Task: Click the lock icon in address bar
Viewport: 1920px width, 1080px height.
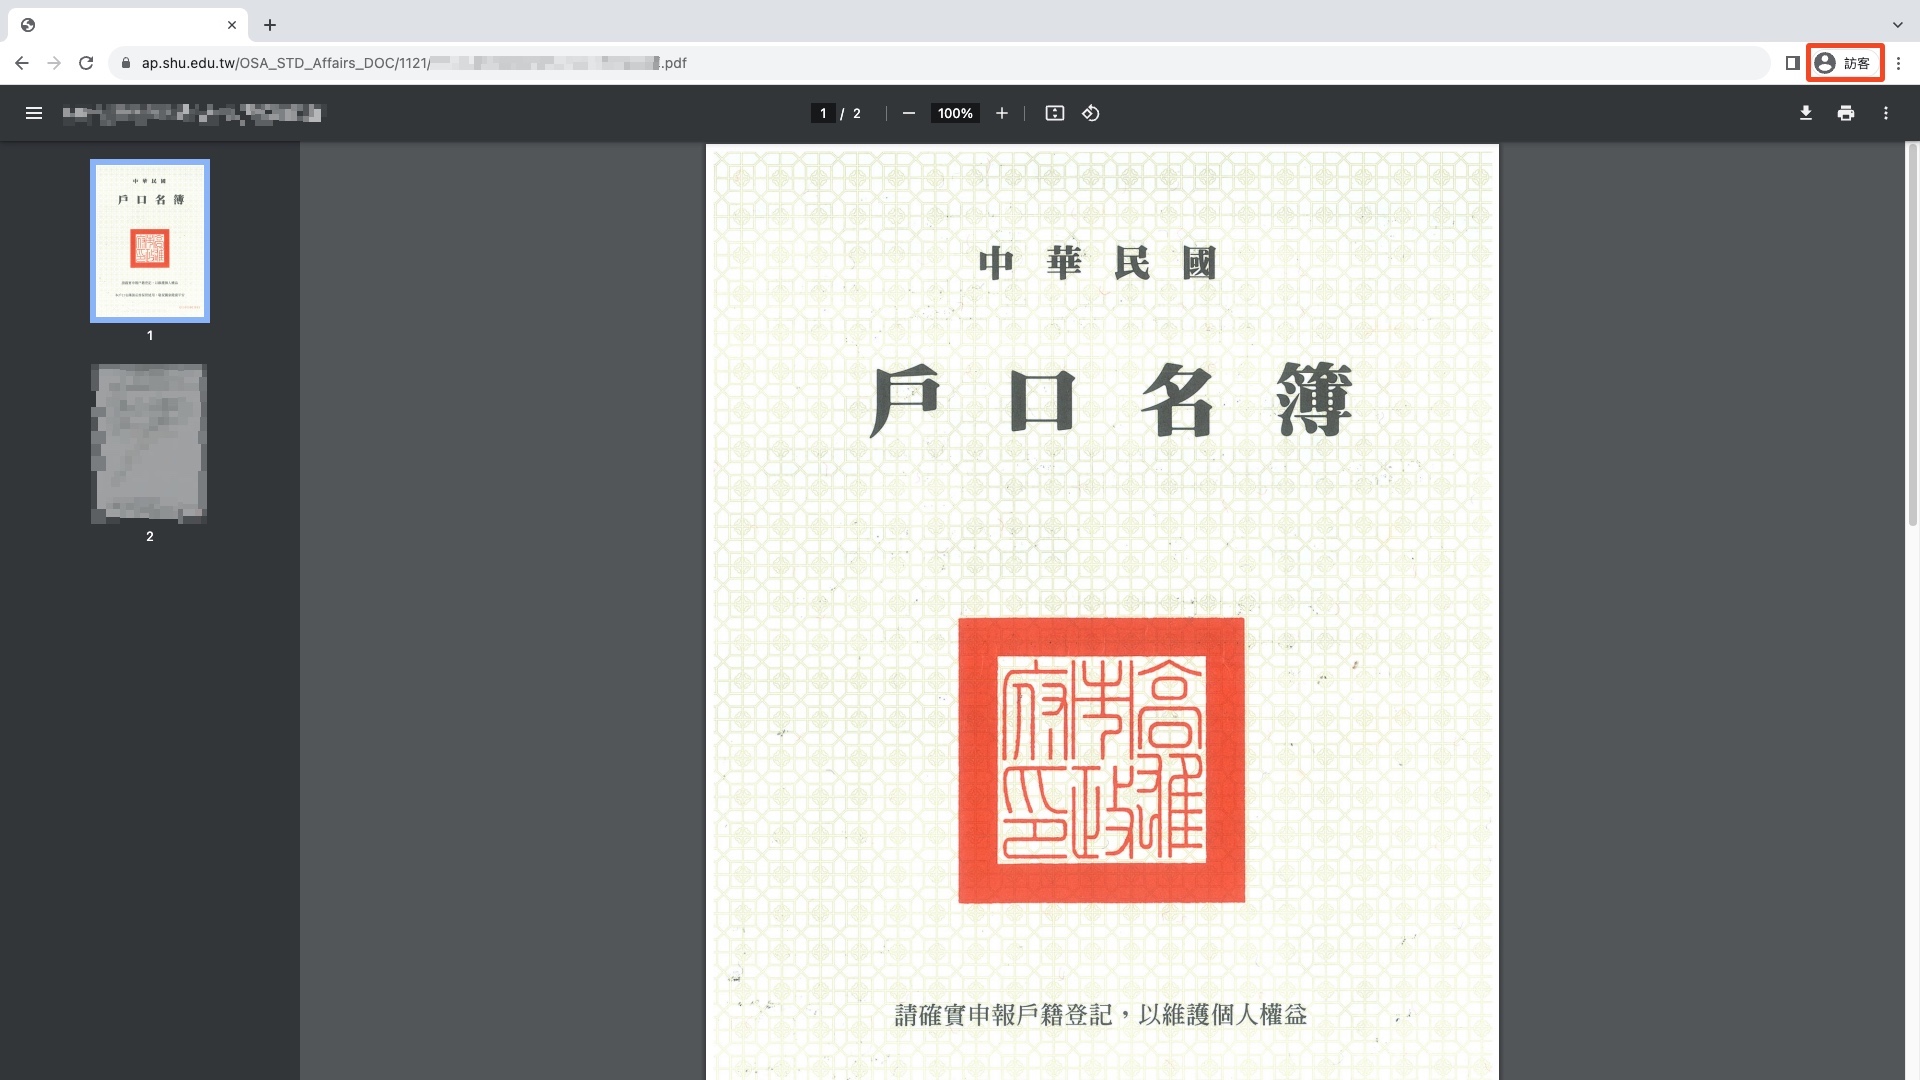Action: click(125, 63)
